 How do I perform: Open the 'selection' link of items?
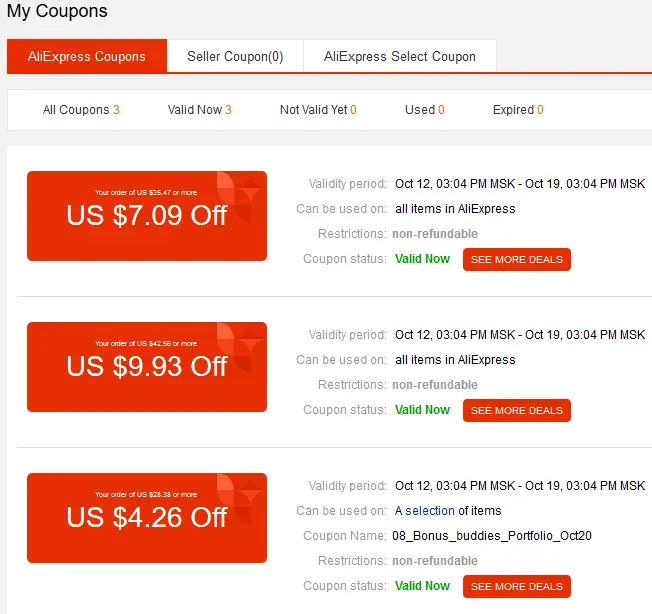tap(430, 510)
